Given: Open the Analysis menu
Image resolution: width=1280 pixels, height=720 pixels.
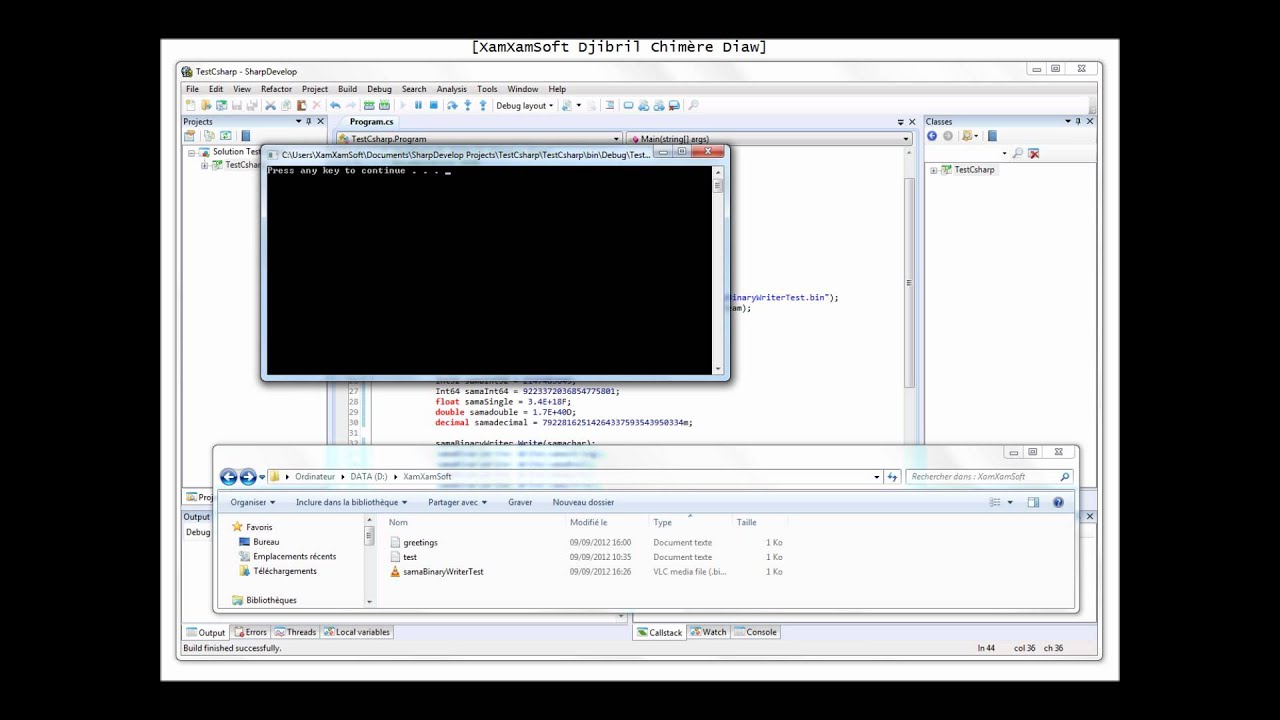Looking at the screenshot, I should [x=451, y=89].
